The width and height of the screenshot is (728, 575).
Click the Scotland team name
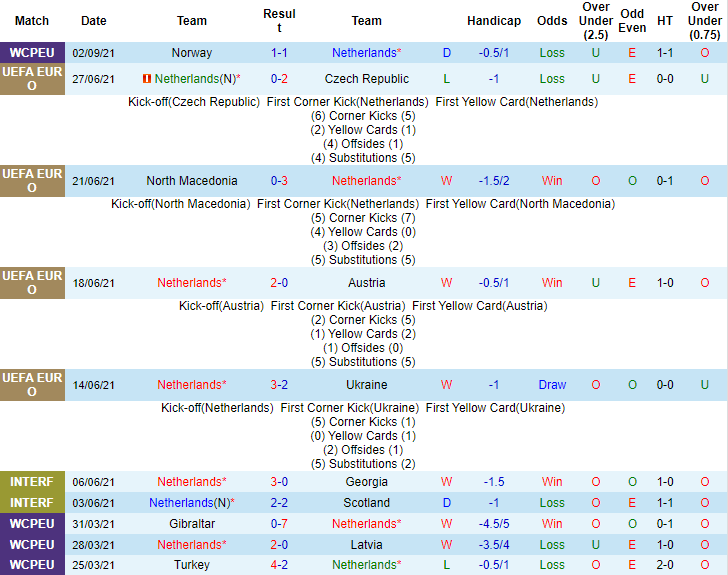[366, 503]
